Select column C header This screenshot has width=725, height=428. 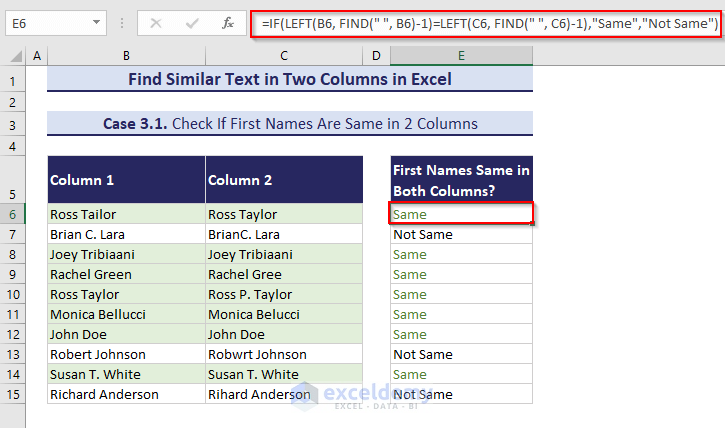point(284,57)
